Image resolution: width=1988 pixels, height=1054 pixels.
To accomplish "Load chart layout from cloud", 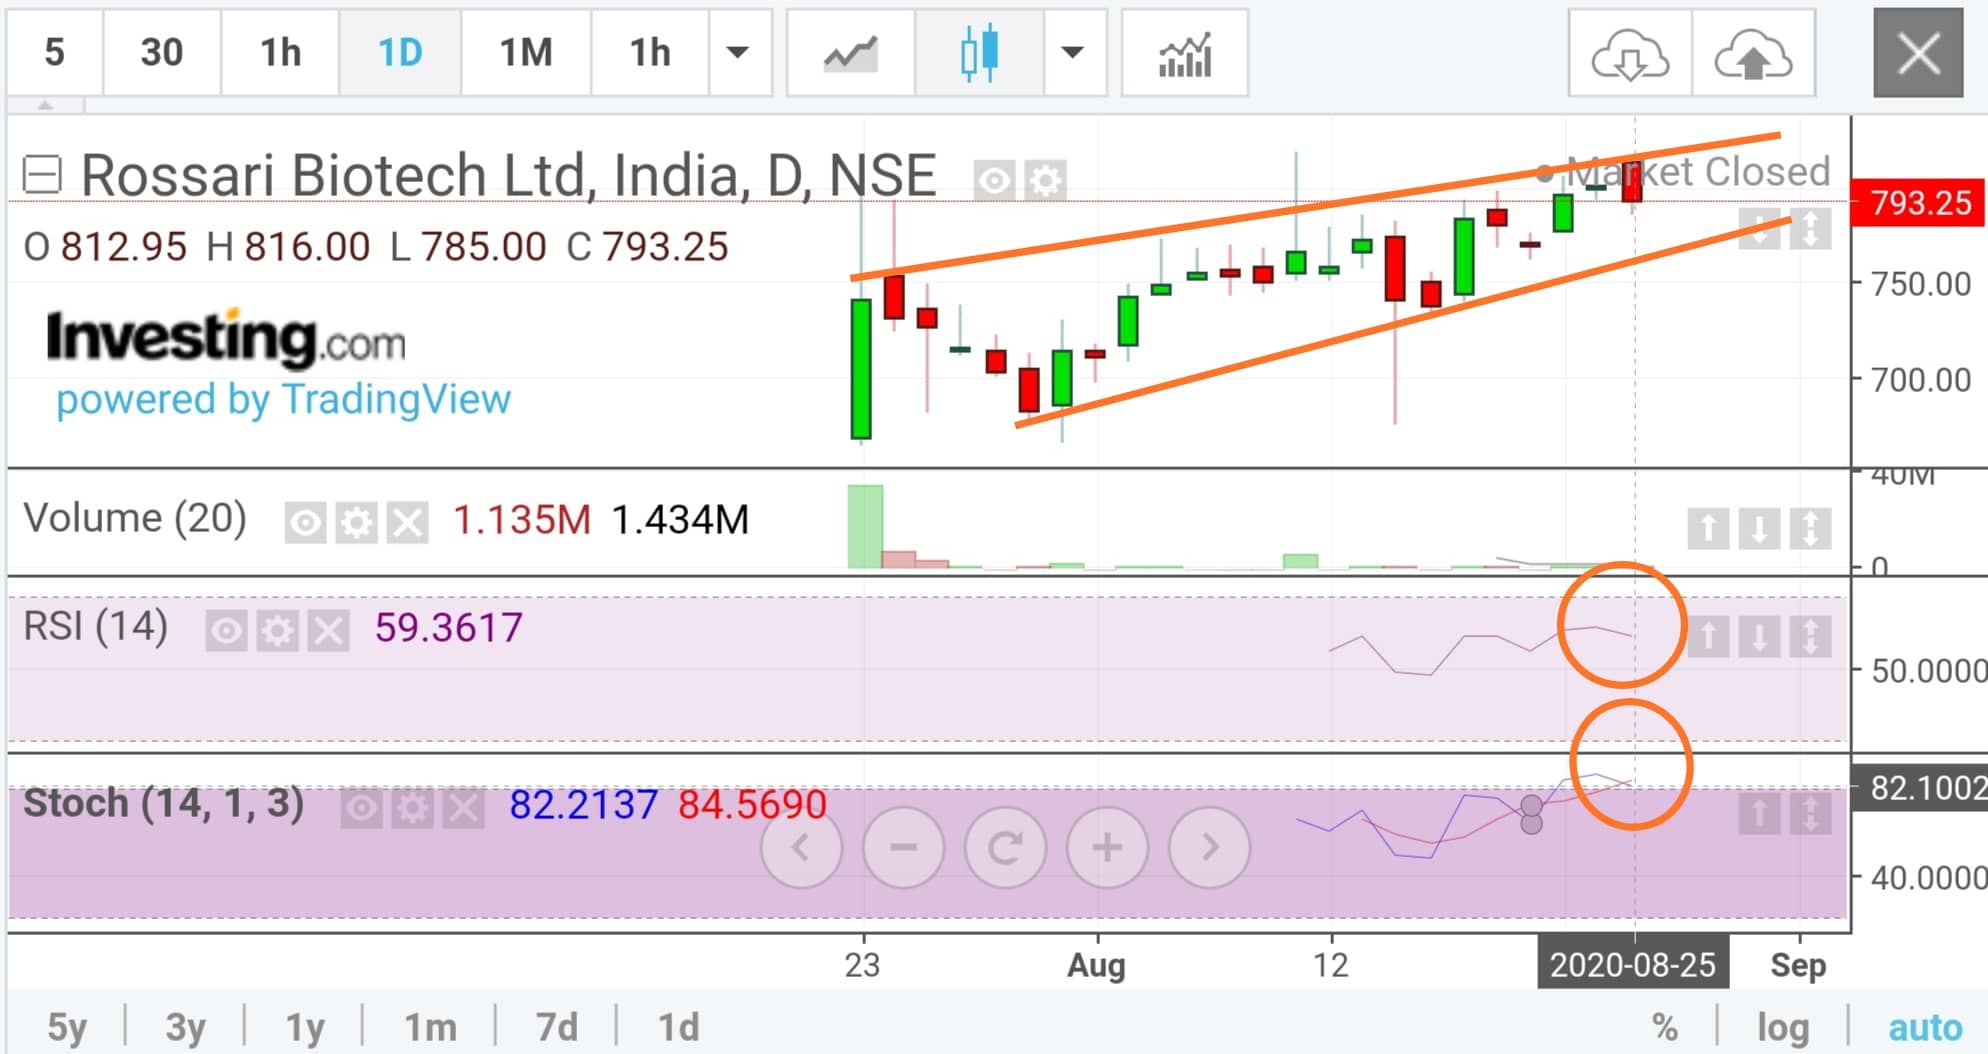I will [1630, 53].
